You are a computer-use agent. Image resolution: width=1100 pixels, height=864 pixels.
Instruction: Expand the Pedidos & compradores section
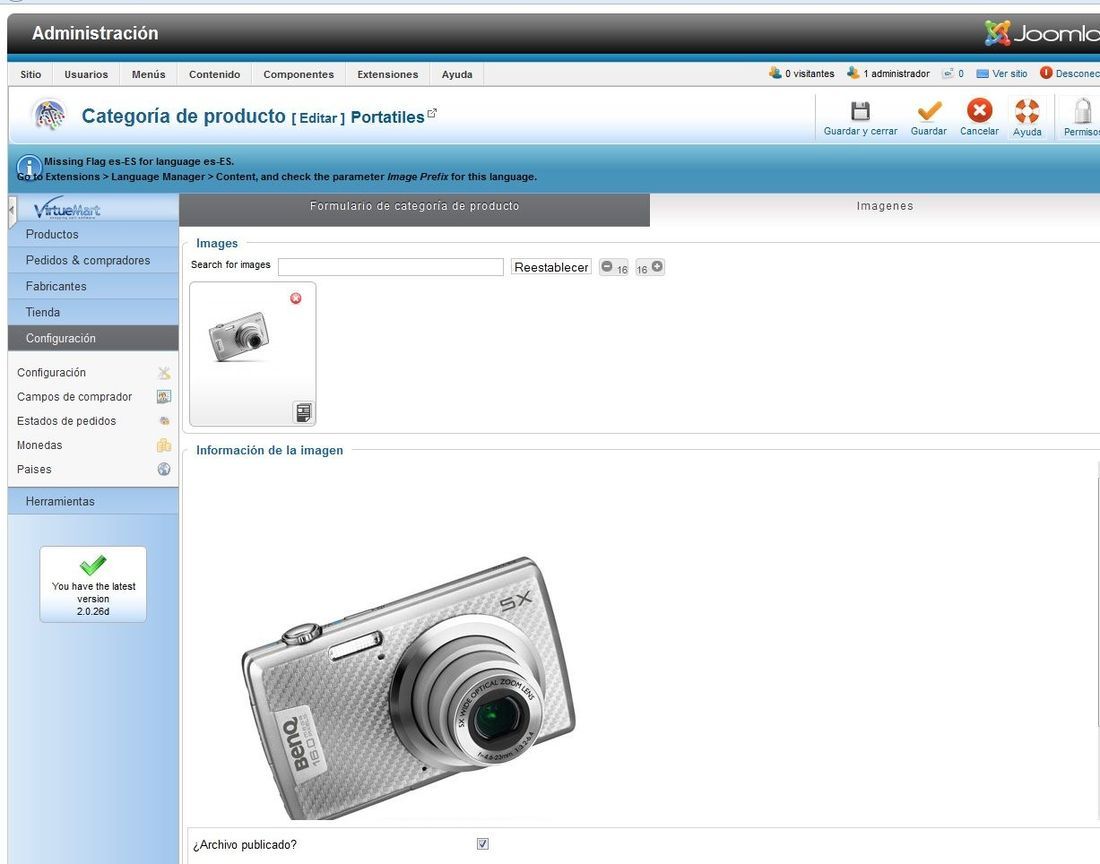(93, 260)
